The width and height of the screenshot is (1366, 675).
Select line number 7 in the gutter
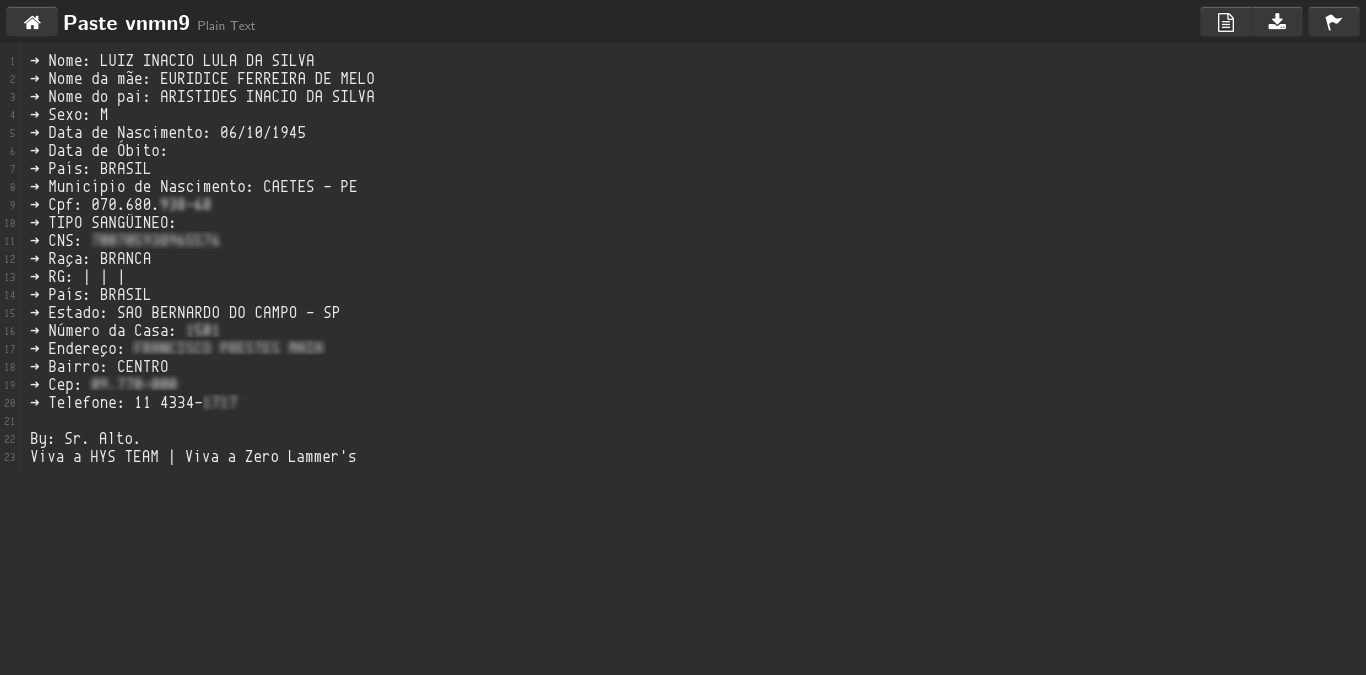tap(12, 169)
